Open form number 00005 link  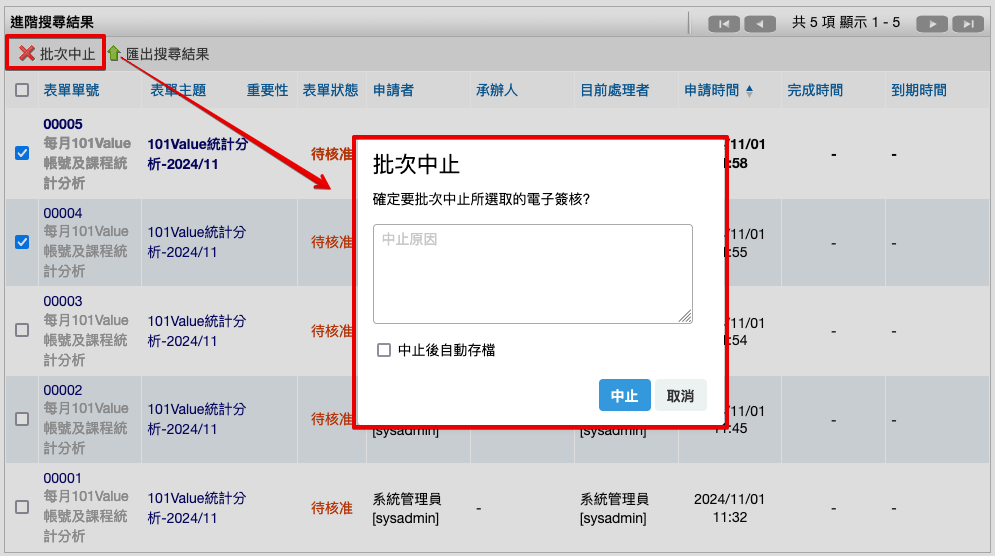pyautogui.click(x=63, y=124)
